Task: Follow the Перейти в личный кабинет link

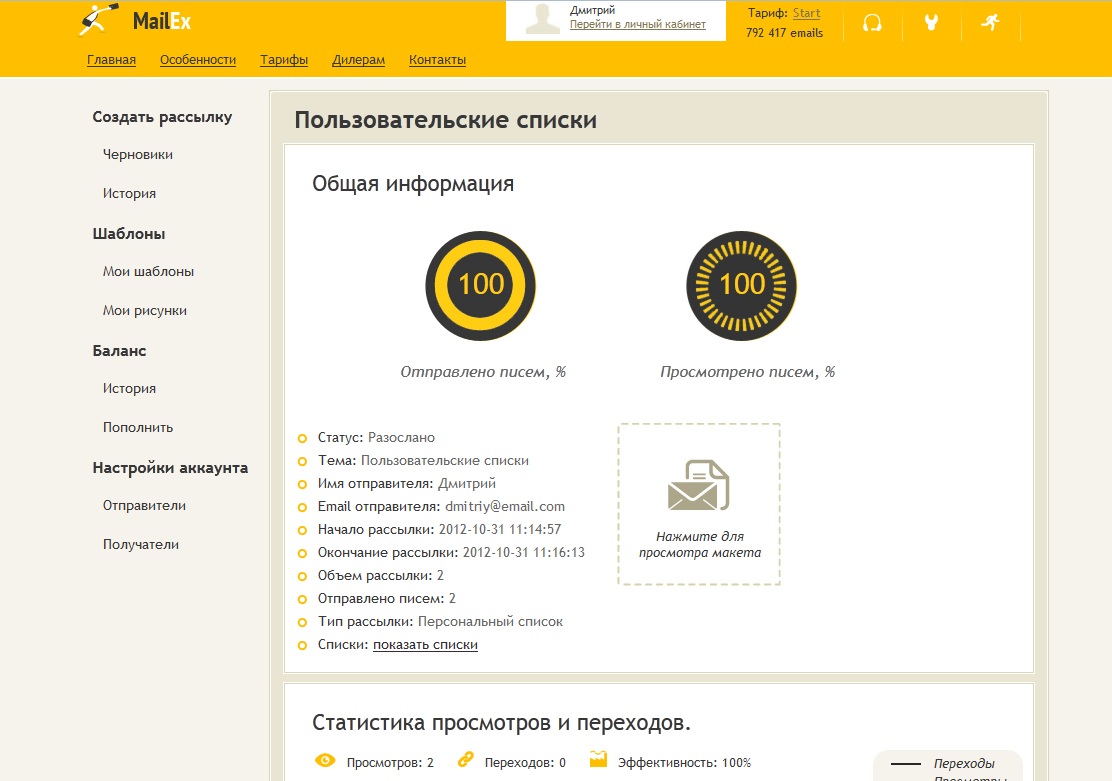Action: pyautogui.click(x=637, y=25)
